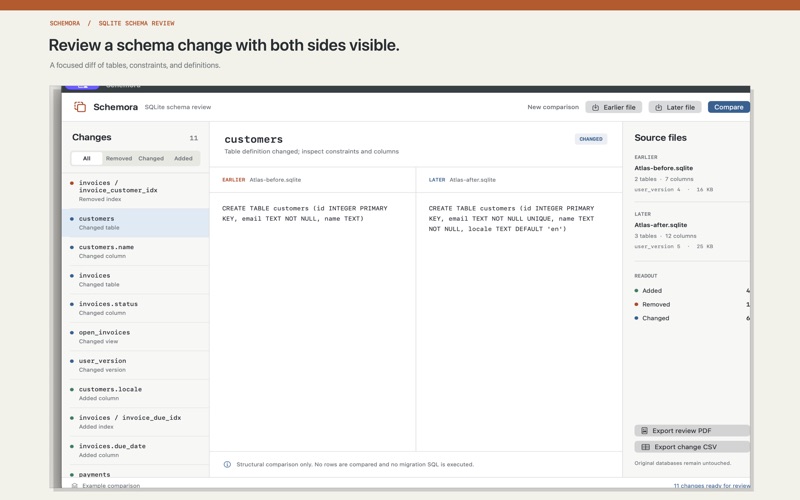800x500 pixels.
Task: Export the review as PDF
Action: click(x=692, y=431)
